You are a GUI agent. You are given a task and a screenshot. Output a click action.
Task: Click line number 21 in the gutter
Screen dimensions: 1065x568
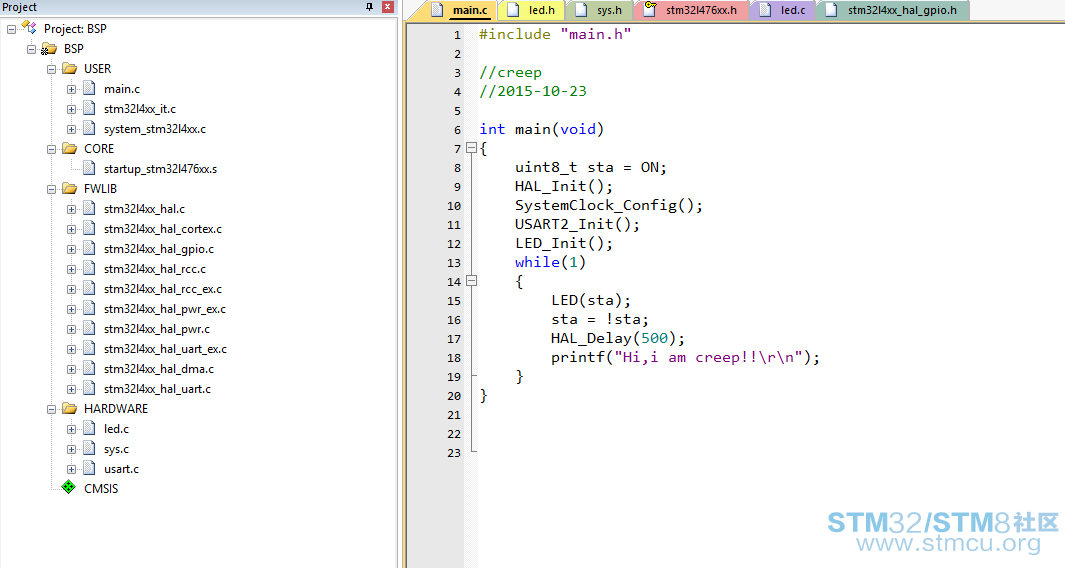pos(454,414)
